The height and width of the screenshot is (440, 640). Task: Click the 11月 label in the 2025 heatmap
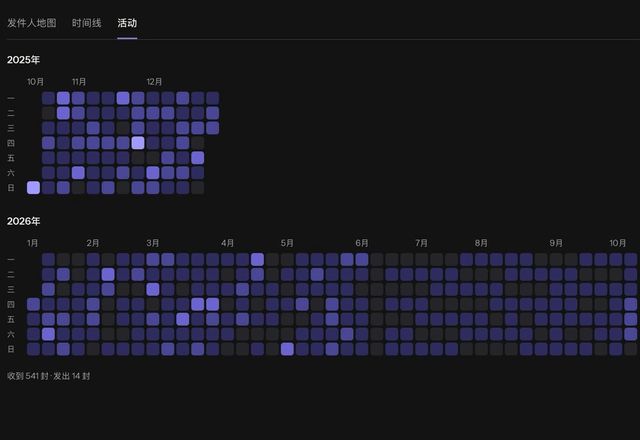click(79, 82)
